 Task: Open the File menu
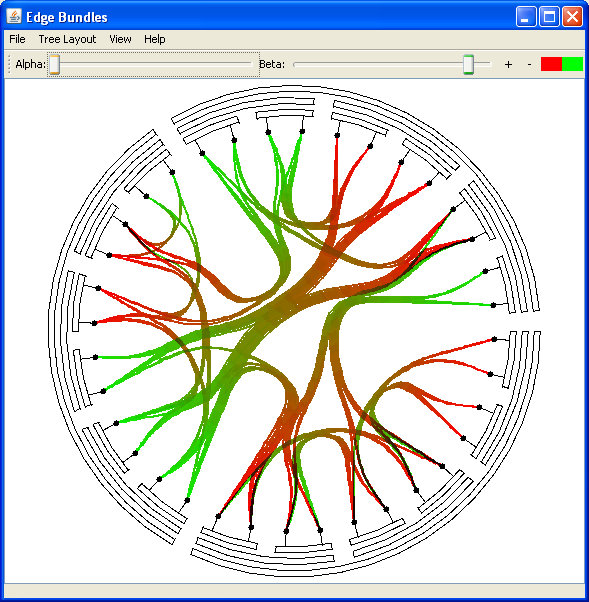point(17,39)
